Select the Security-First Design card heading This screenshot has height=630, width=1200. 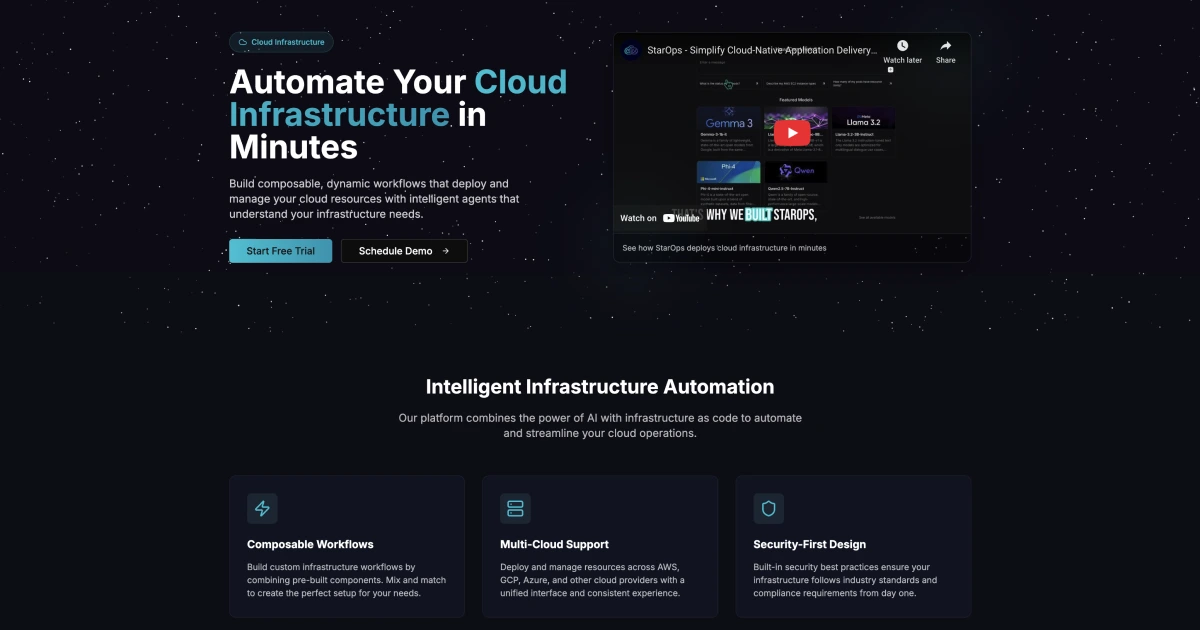click(809, 545)
